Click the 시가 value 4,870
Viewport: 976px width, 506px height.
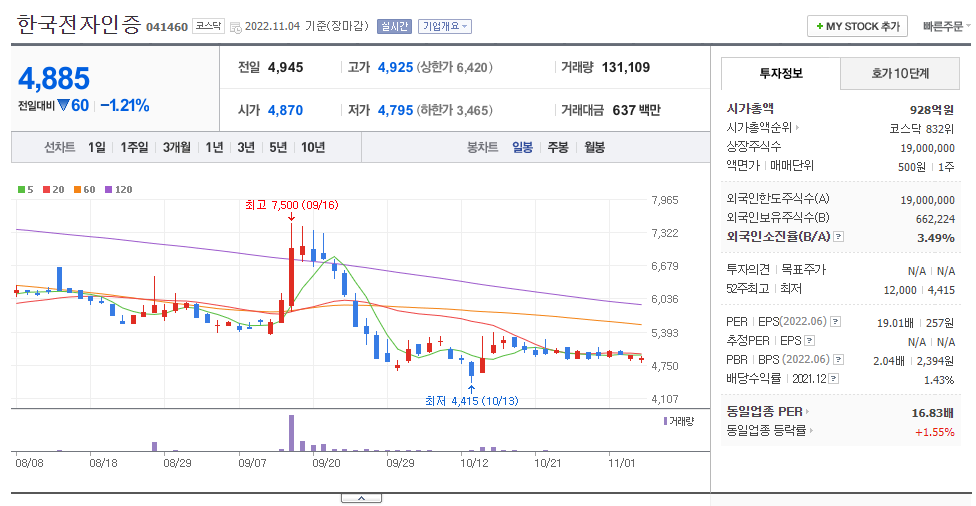(285, 110)
